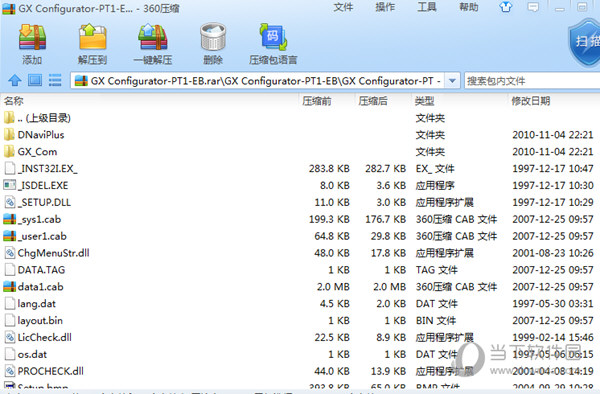Click the PROCHECK.dll file icon
The image size is (600, 394).
pos(10,371)
